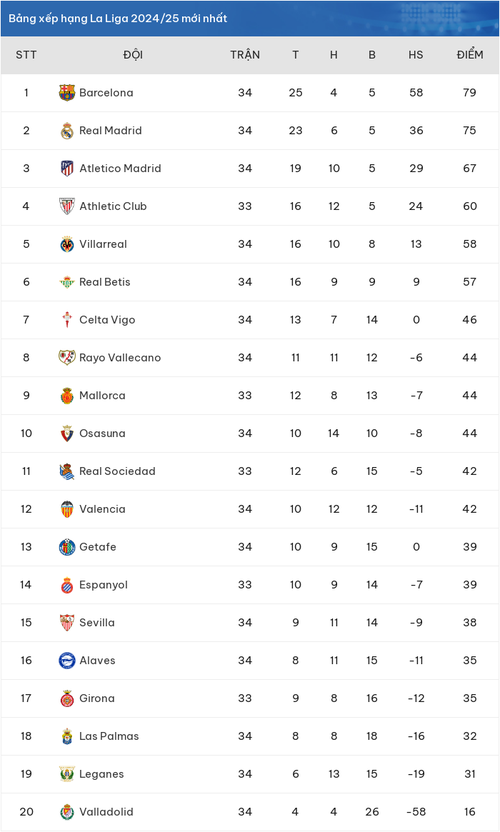Click the Real Betis crest icon

tap(67, 282)
